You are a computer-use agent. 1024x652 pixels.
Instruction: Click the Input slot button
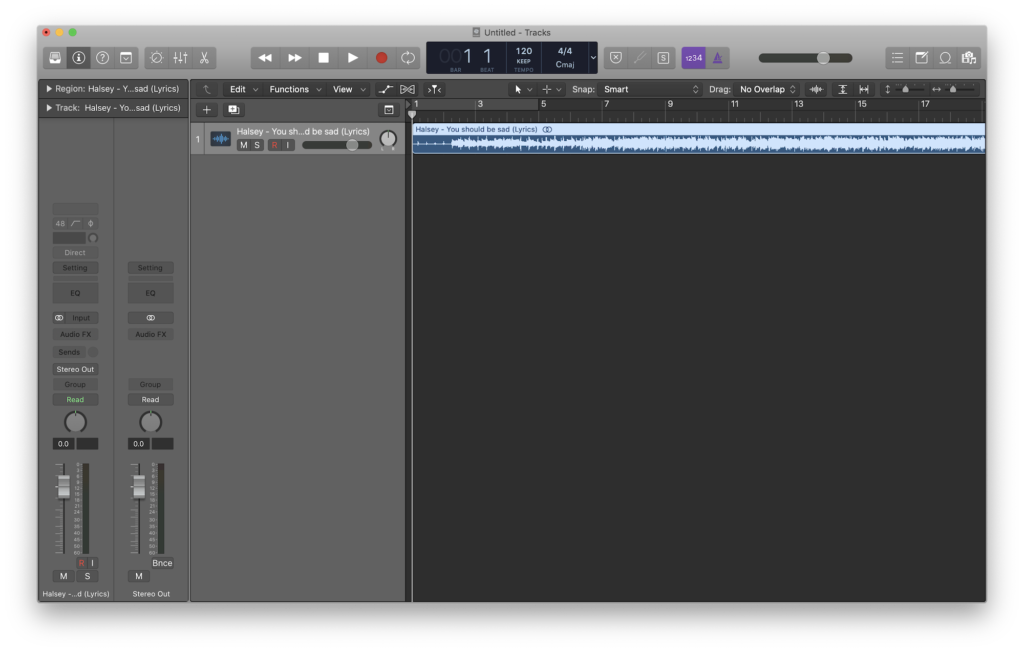tap(82, 318)
